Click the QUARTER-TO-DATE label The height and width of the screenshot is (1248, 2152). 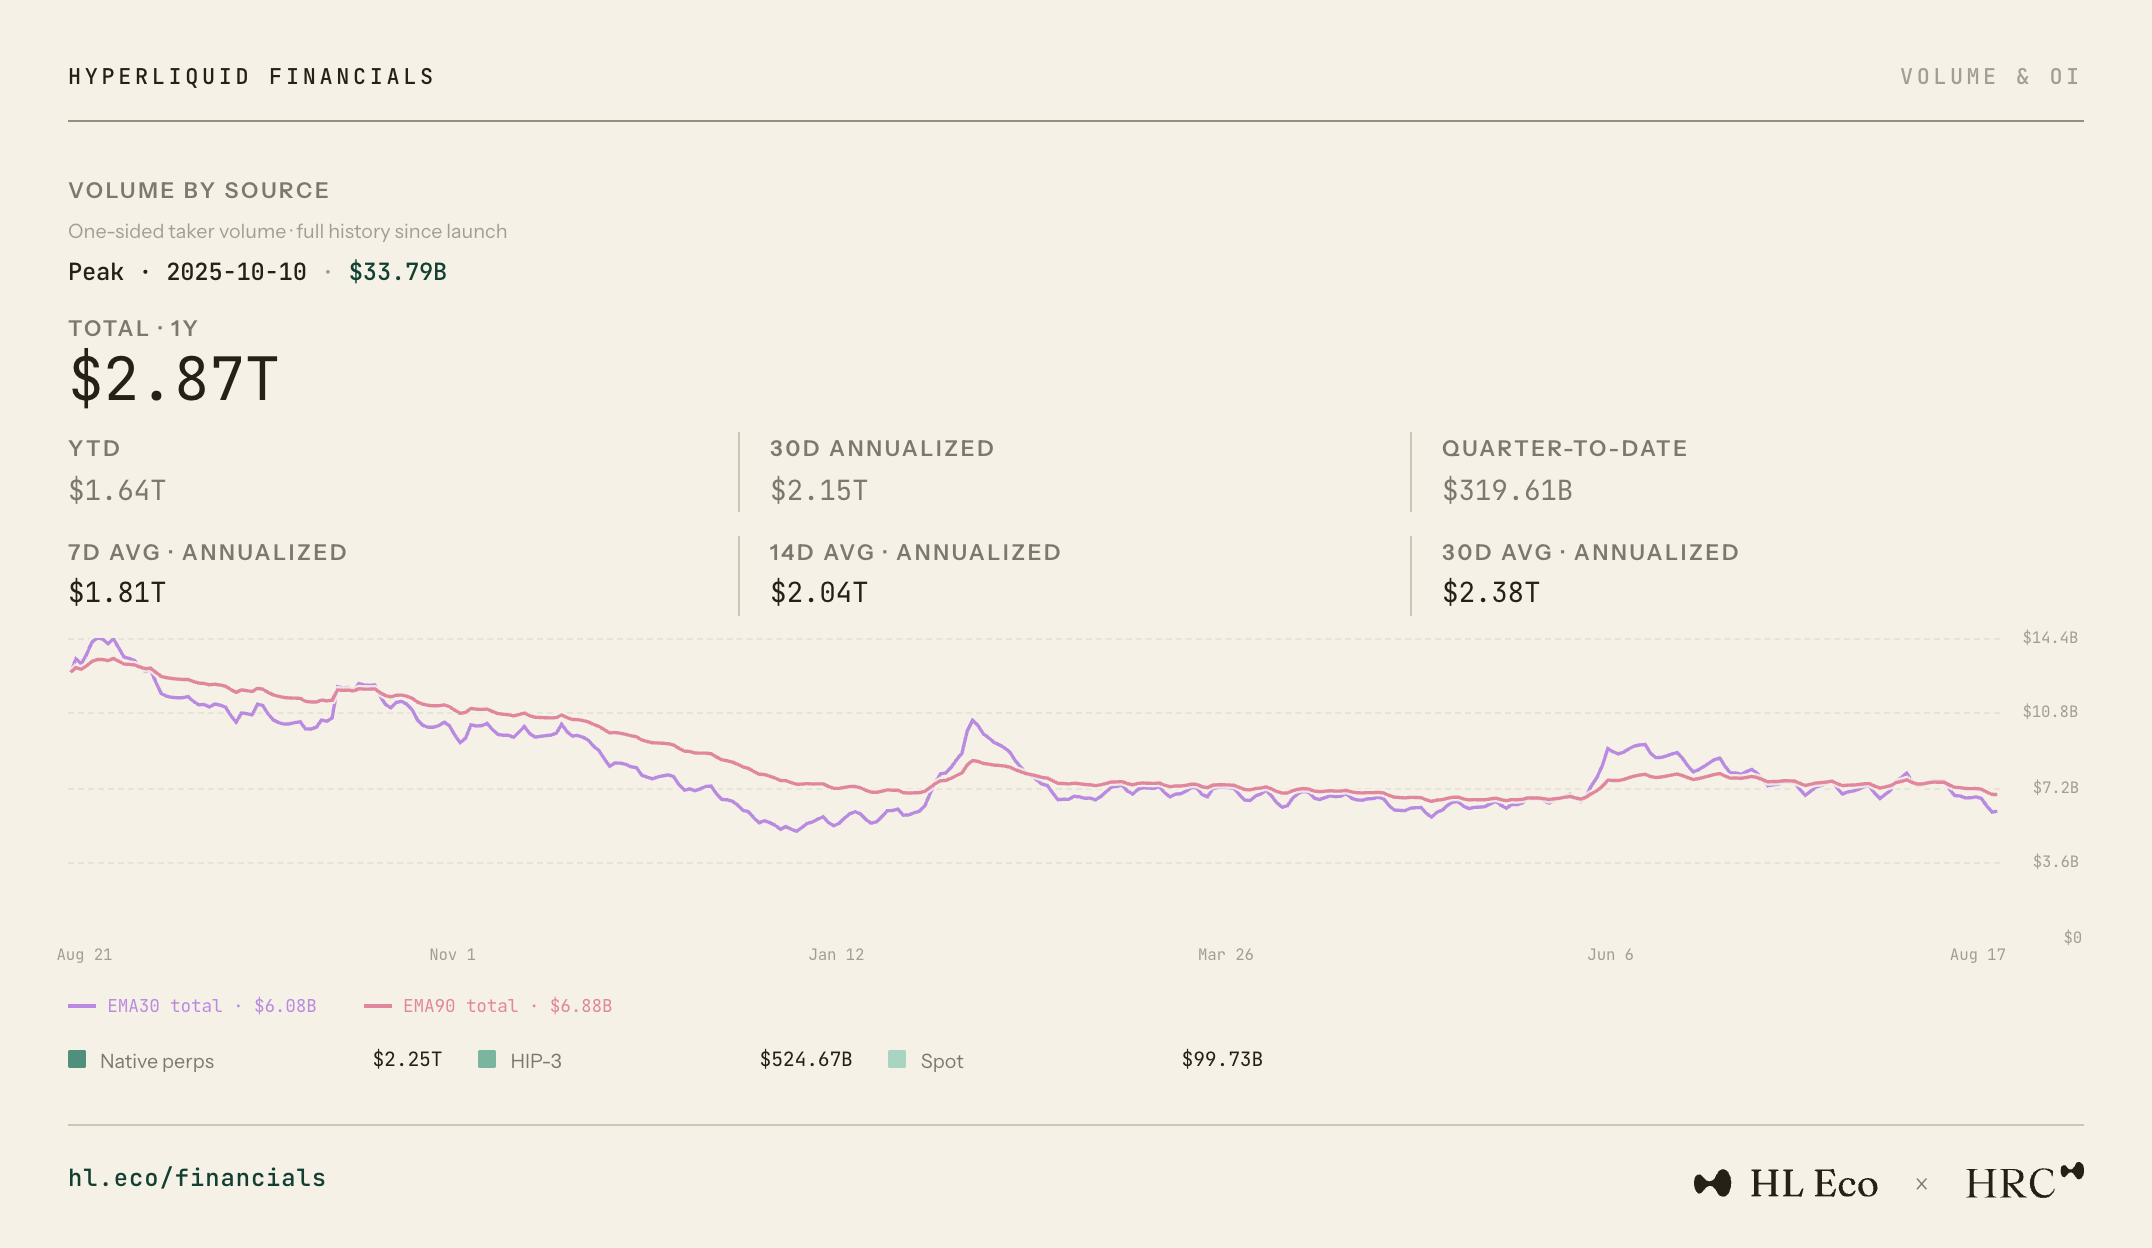pyautogui.click(x=1565, y=448)
